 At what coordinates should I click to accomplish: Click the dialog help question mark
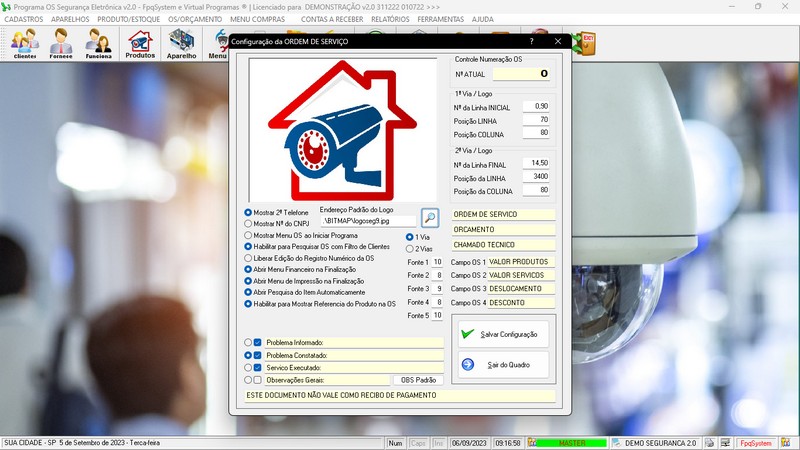tap(531, 41)
